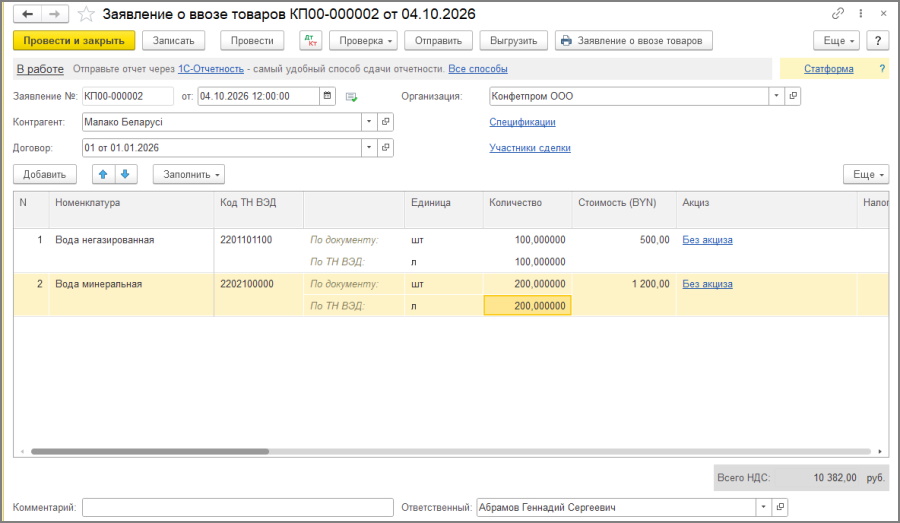Screen dimensions: 900x523
Task: Expand the Договор dropdown arrow
Action: click(369, 148)
